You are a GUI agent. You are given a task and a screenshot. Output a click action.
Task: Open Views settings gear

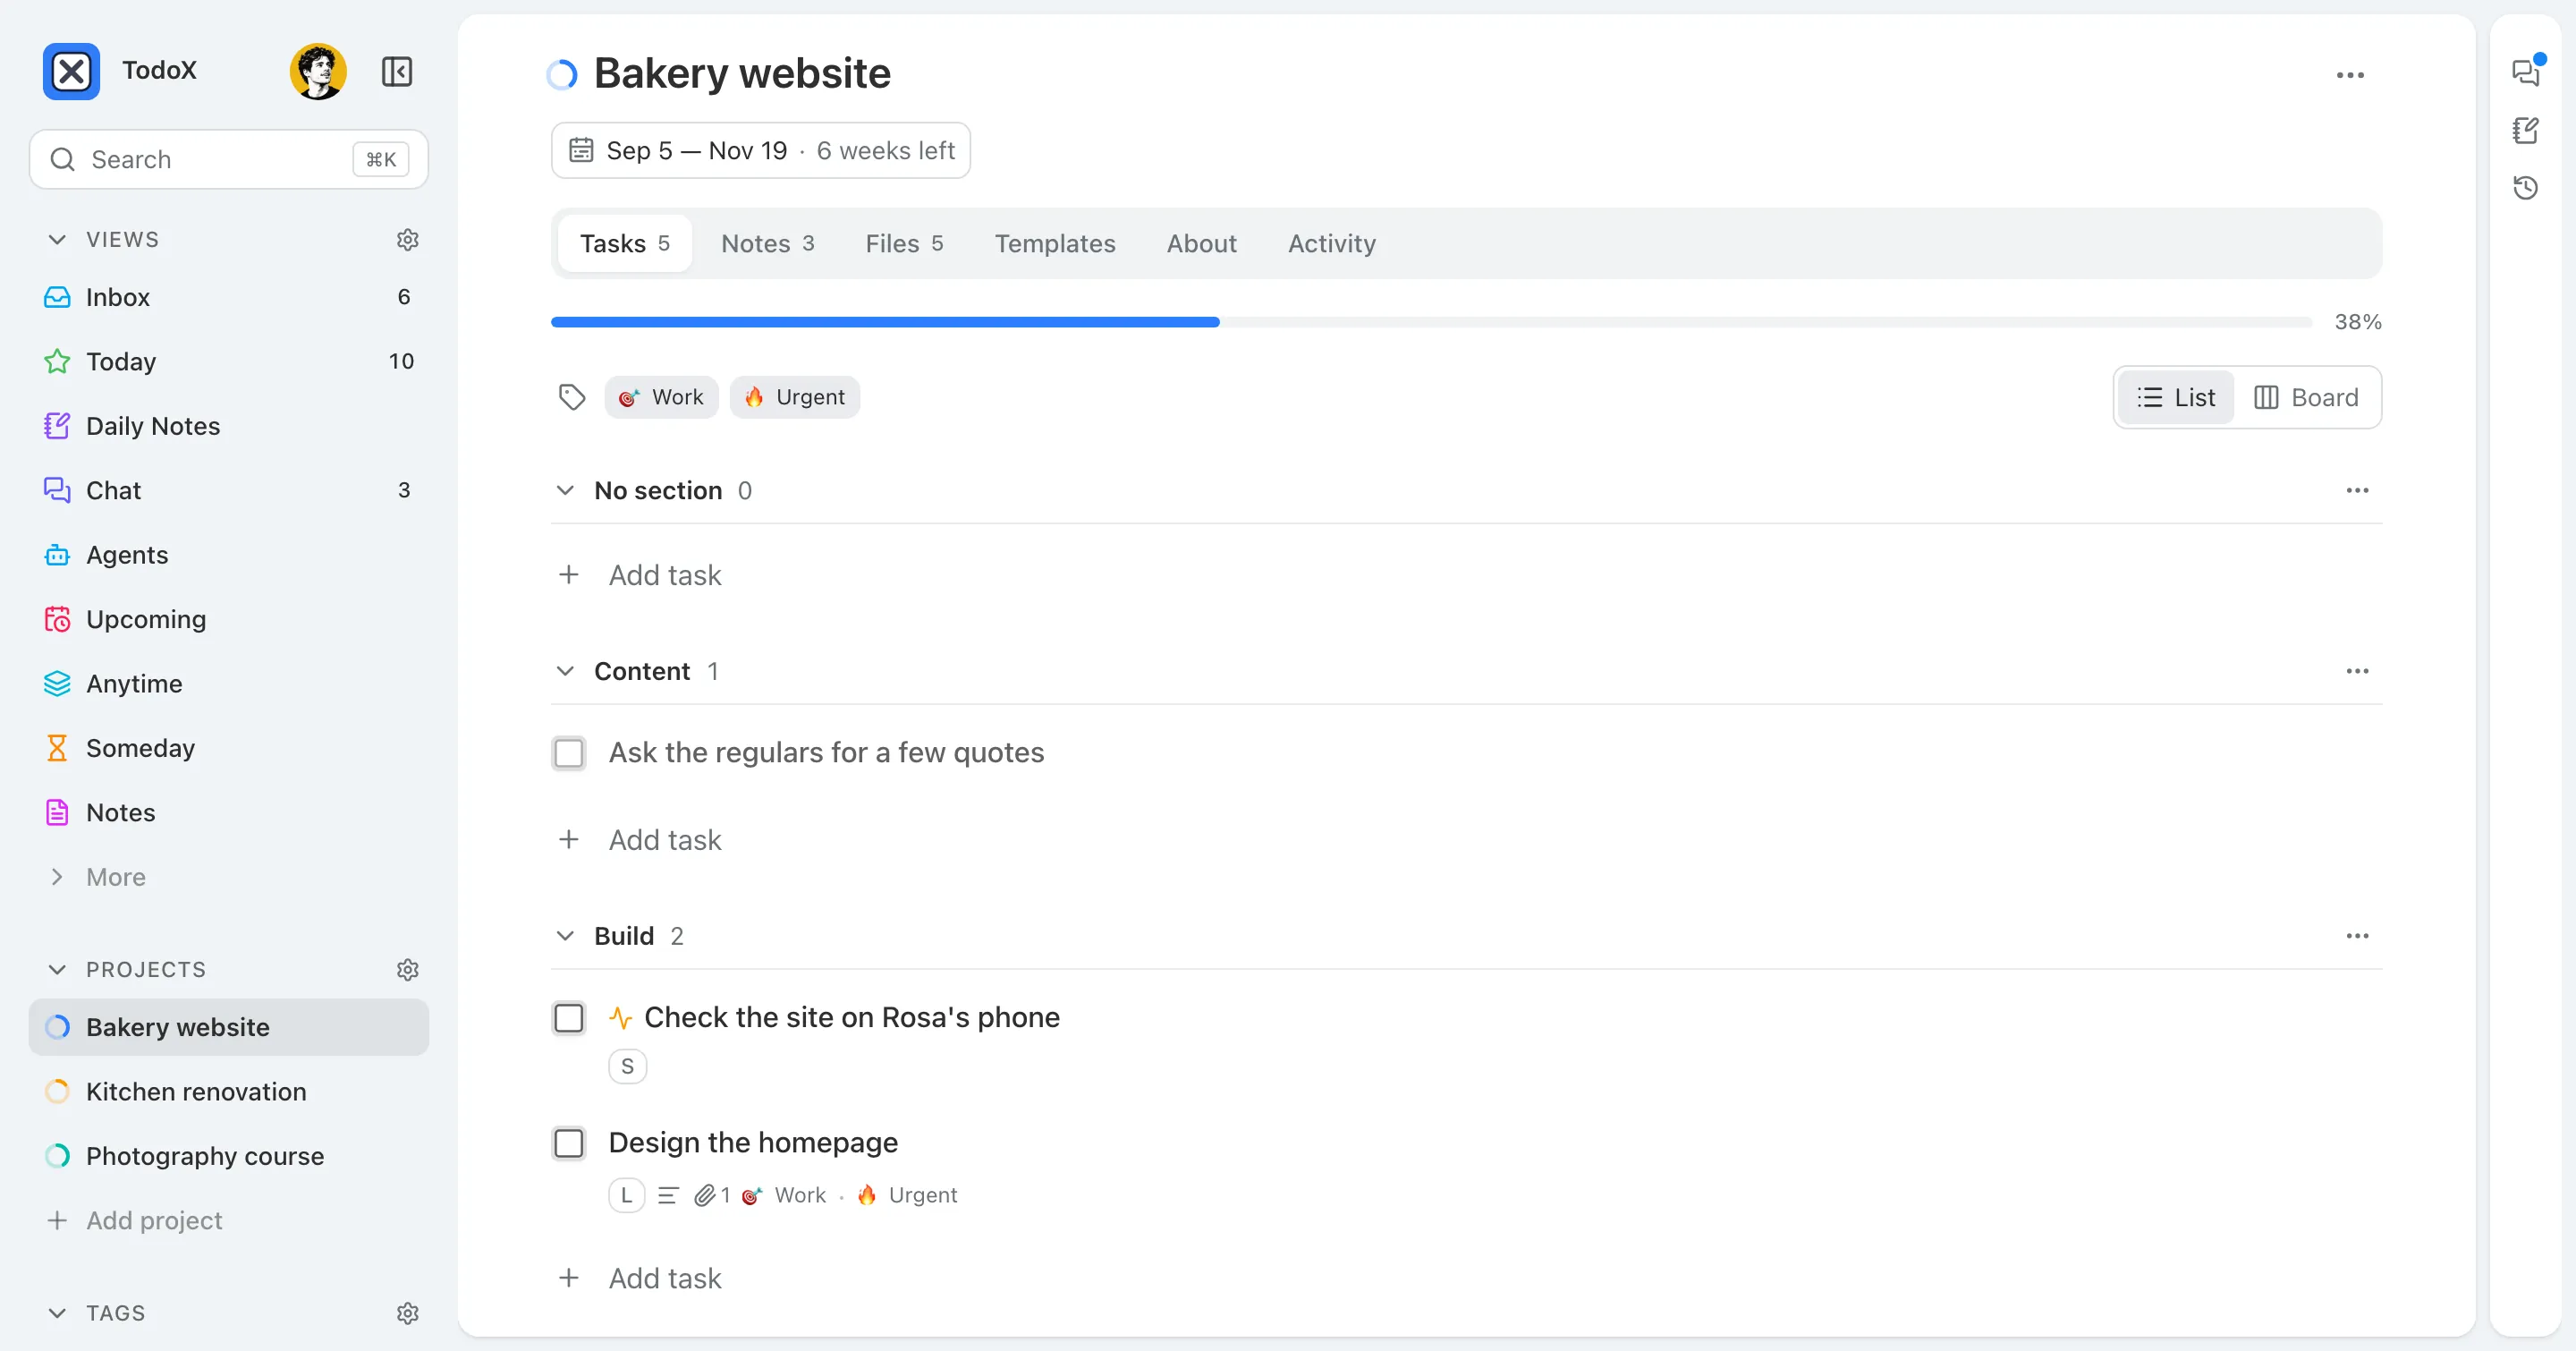coord(407,240)
